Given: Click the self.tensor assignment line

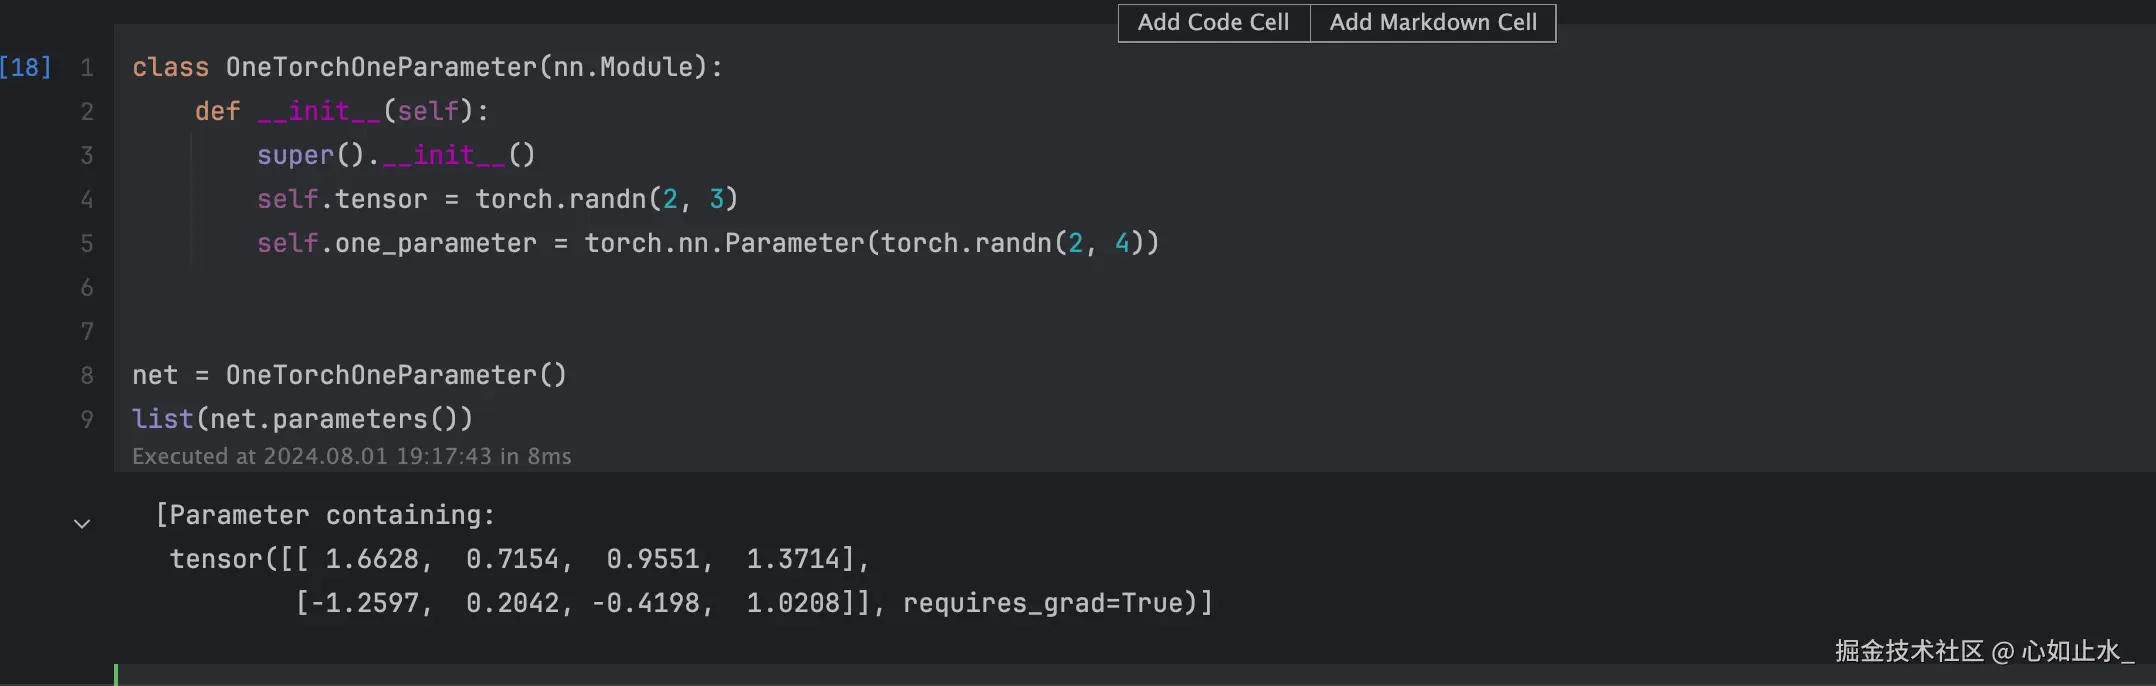Looking at the screenshot, I should (x=496, y=199).
